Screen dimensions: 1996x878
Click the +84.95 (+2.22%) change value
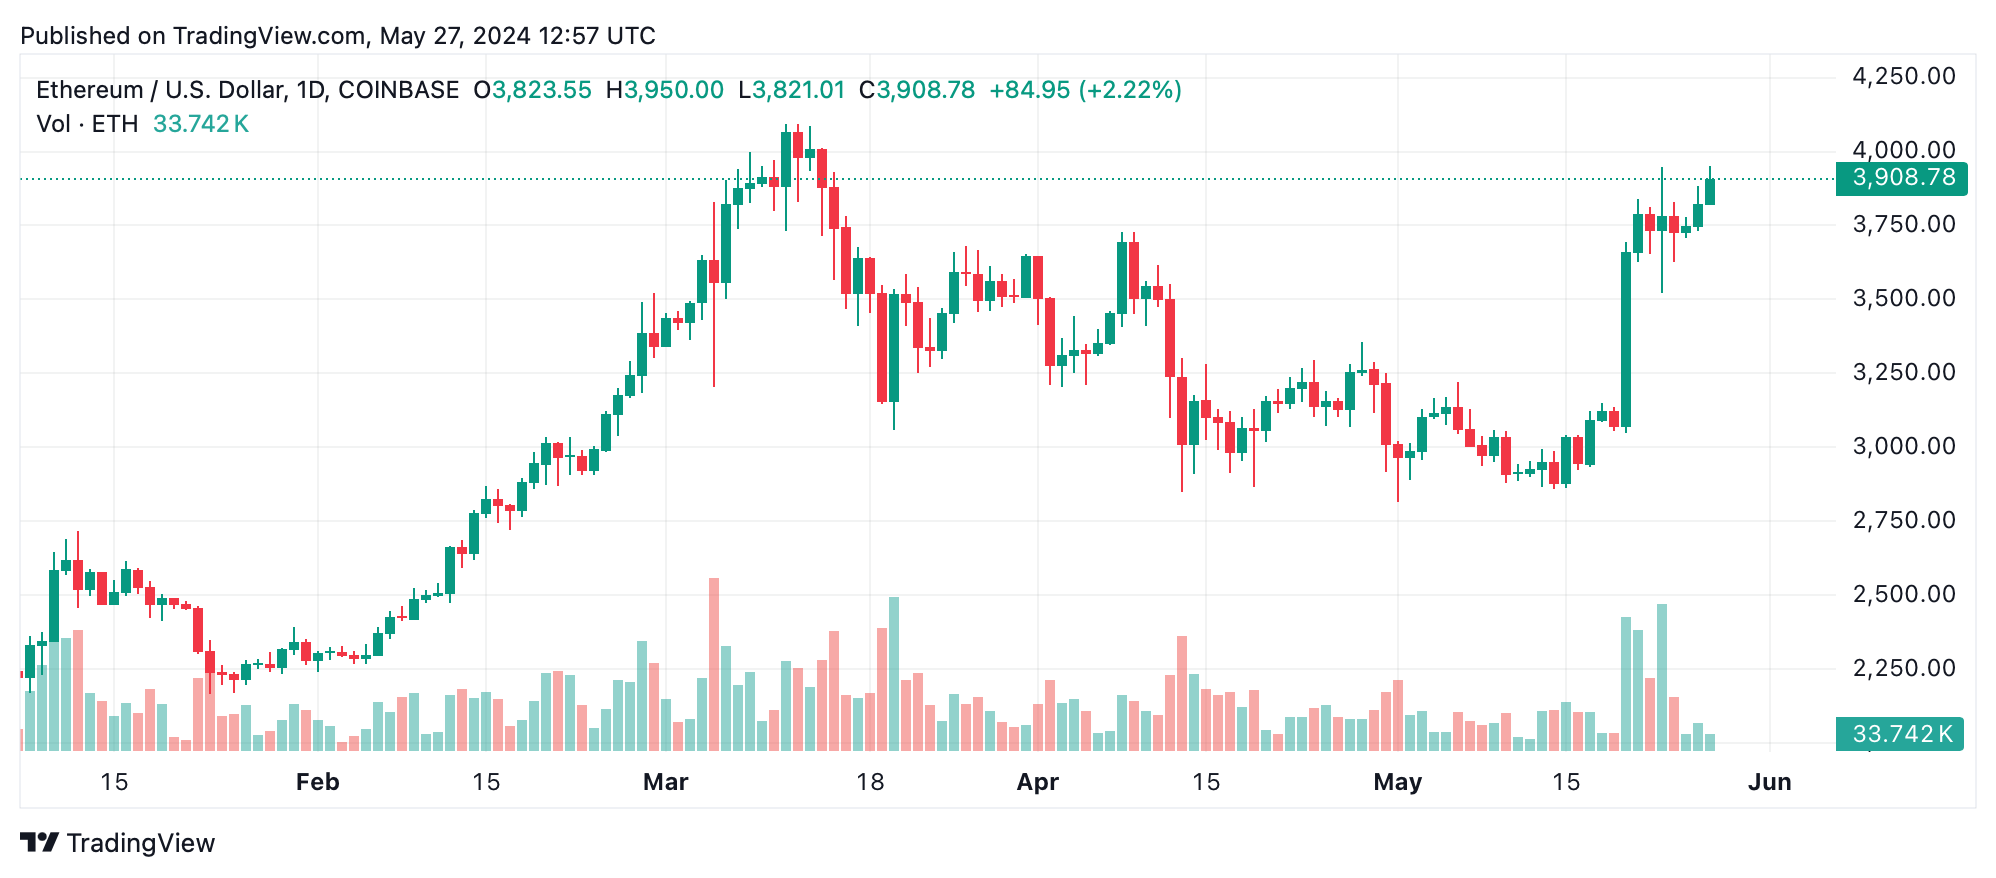click(x=1085, y=90)
